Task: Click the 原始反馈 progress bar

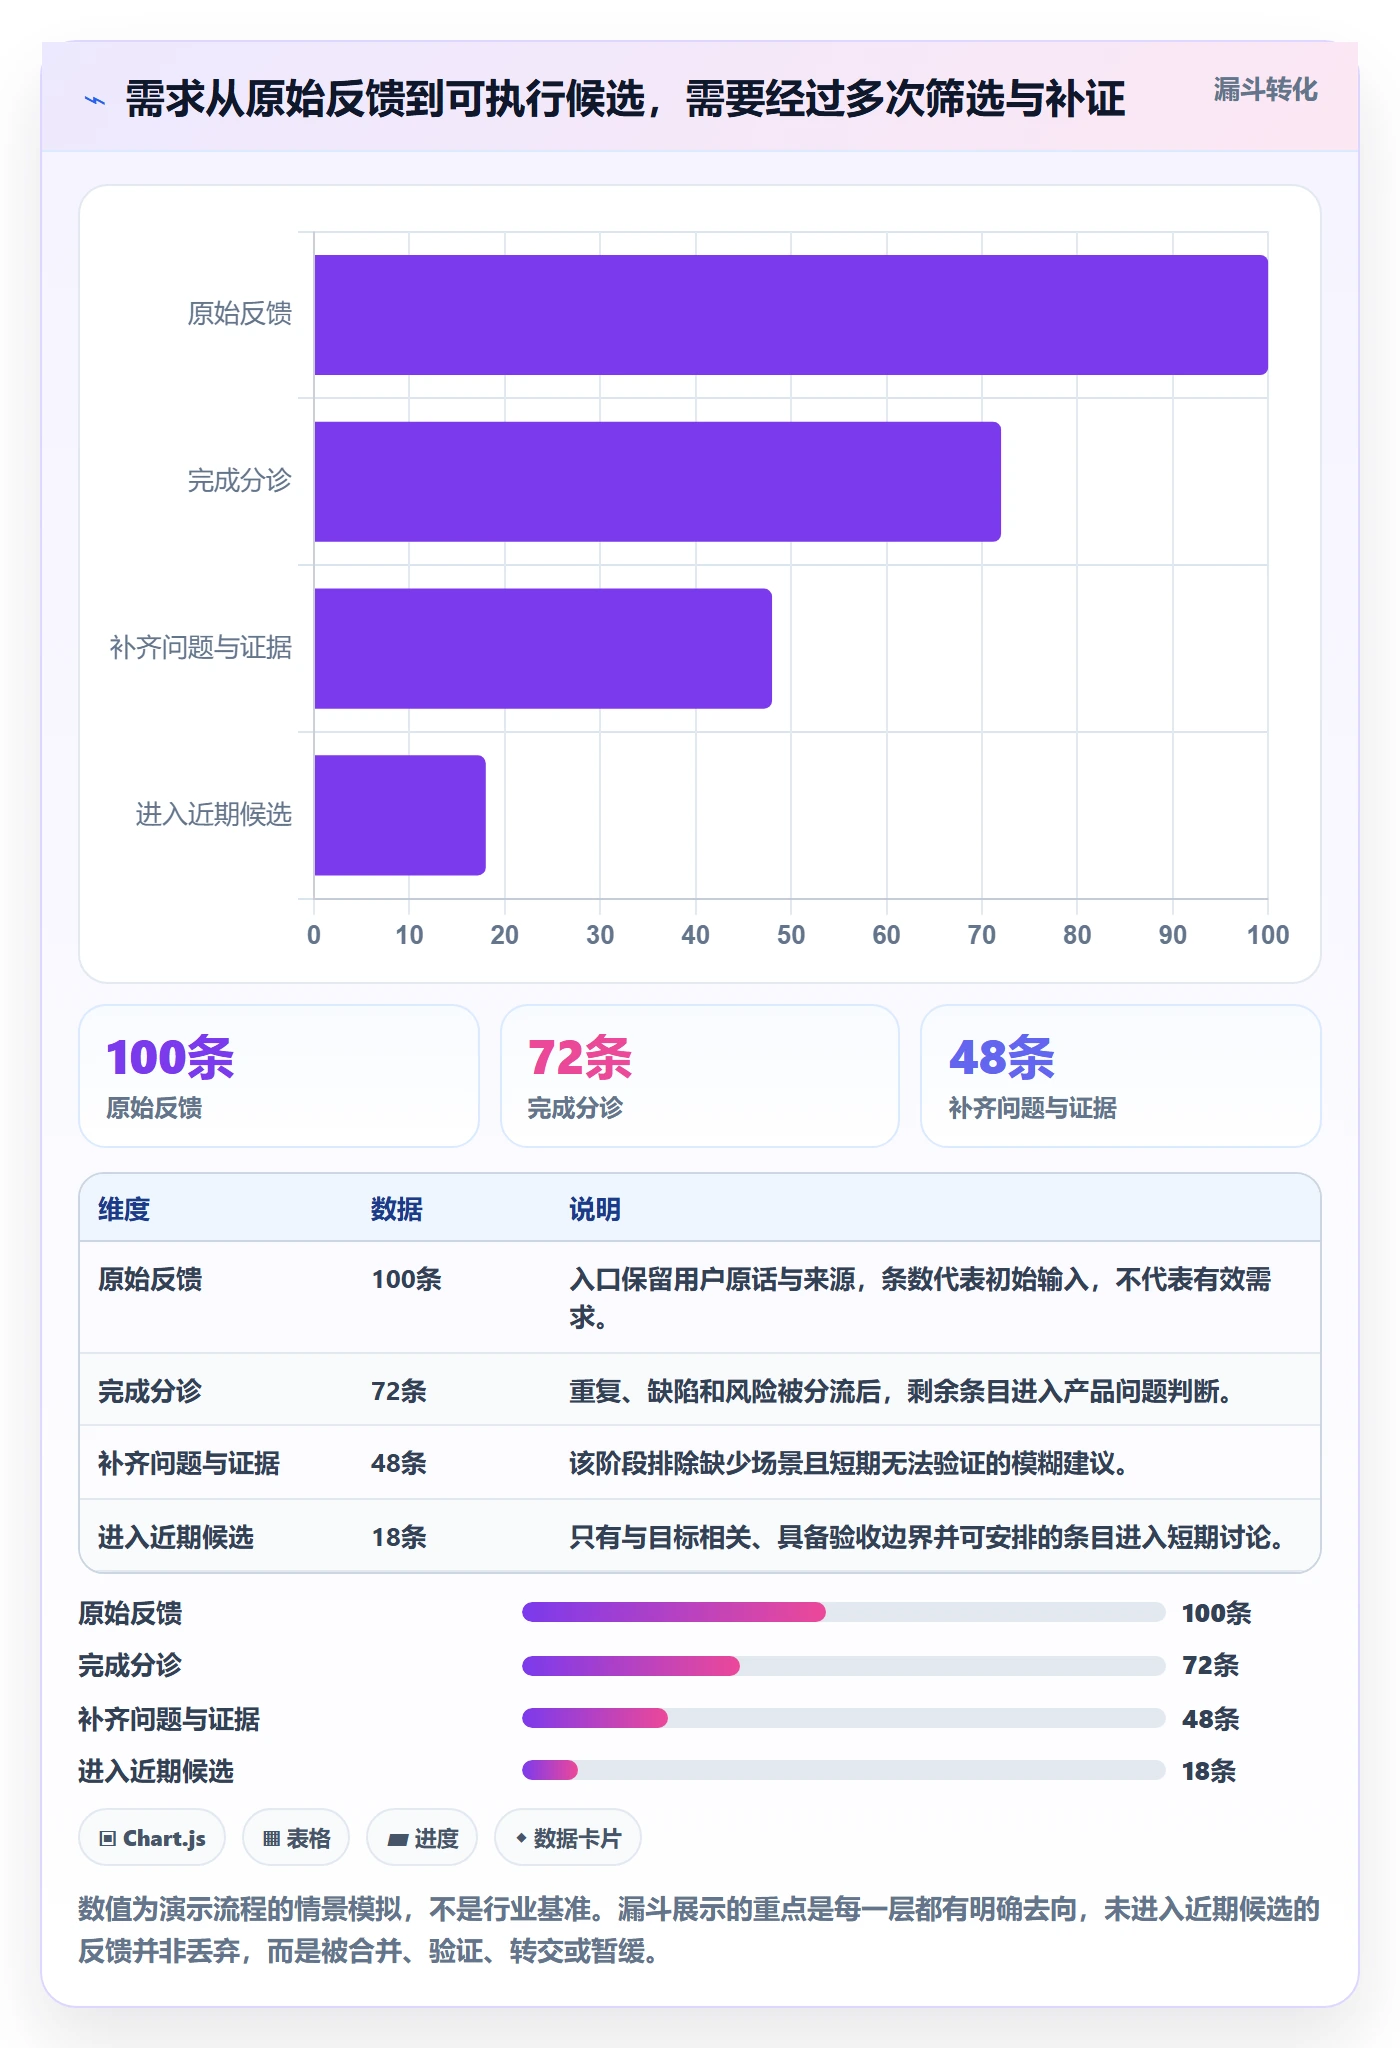Action: tap(844, 1612)
